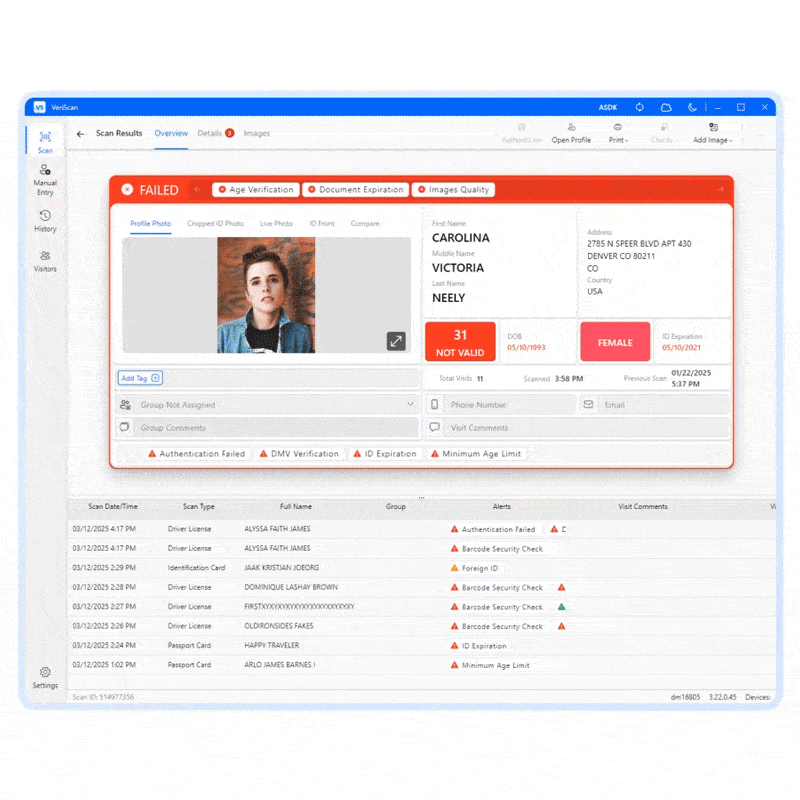Open the Scan section in sidebar

click(45, 141)
